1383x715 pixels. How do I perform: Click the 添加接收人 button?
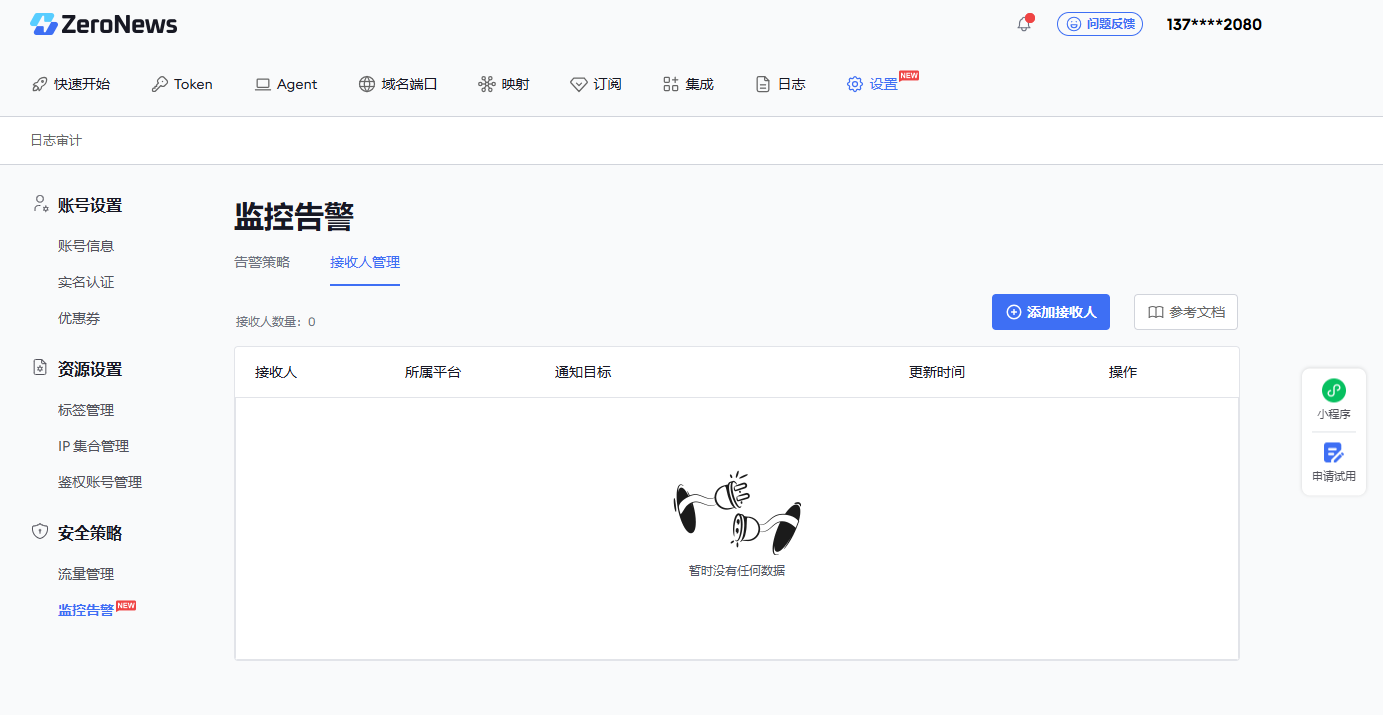(x=1050, y=312)
